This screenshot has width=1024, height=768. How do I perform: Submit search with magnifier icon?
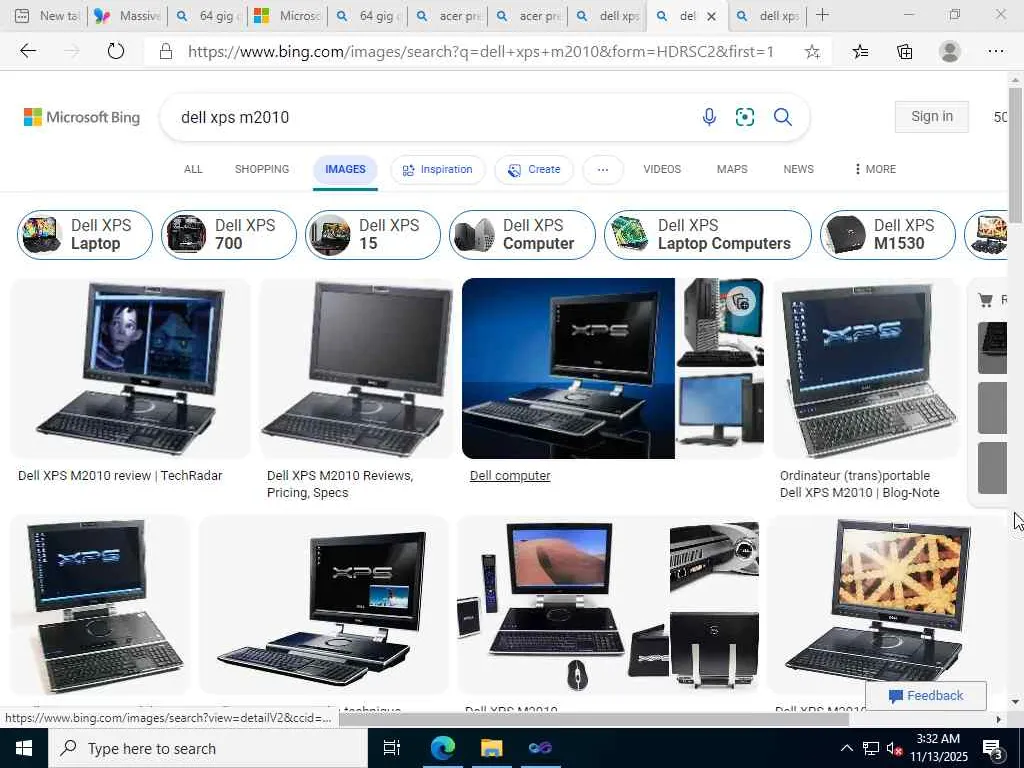click(x=782, y=117)
